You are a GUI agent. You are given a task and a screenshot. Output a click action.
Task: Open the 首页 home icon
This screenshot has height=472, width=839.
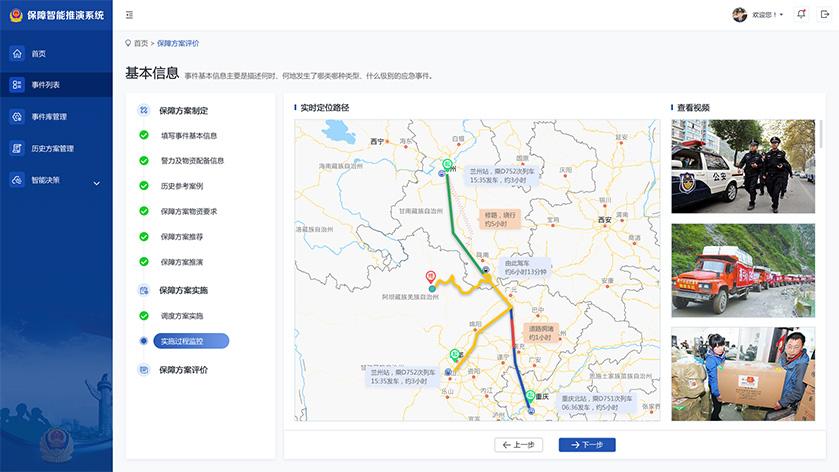pos(17,54)
